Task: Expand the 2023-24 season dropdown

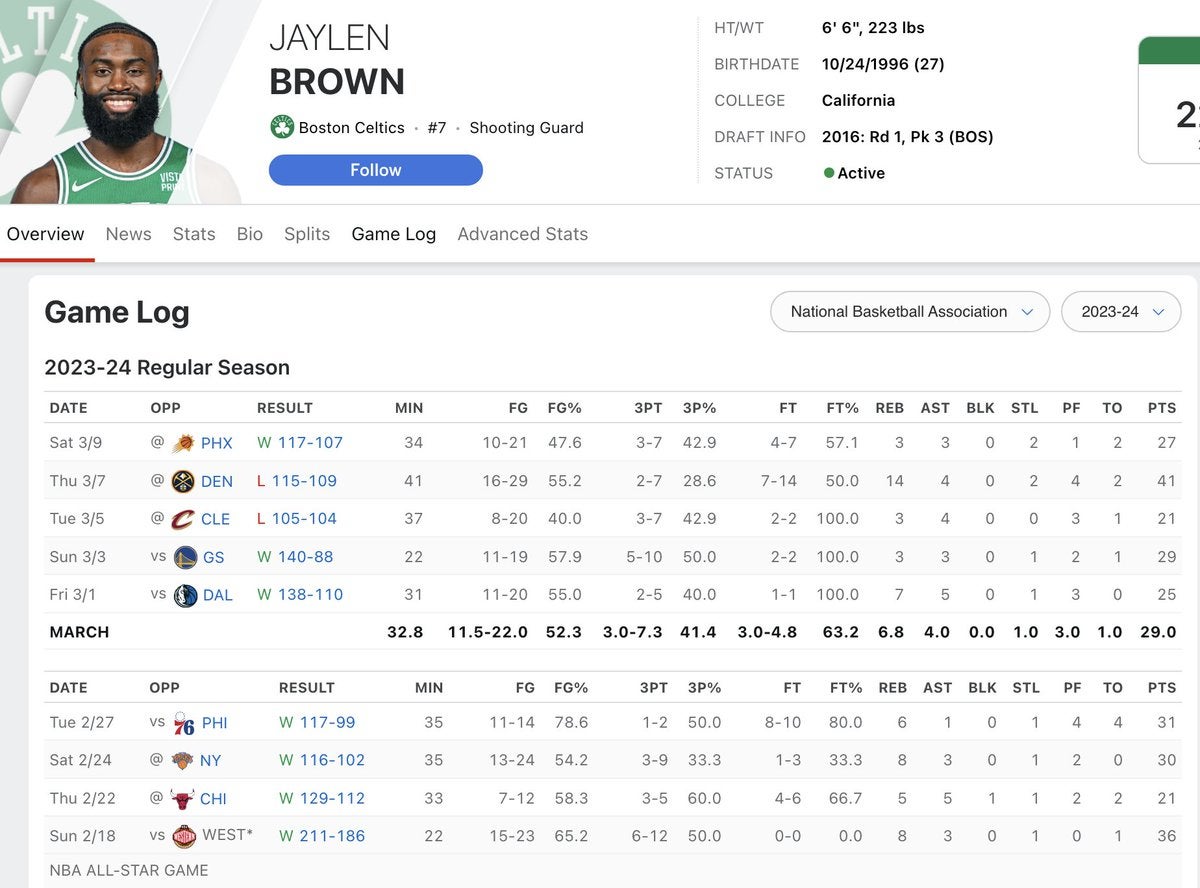Action: pos(1121,312)
